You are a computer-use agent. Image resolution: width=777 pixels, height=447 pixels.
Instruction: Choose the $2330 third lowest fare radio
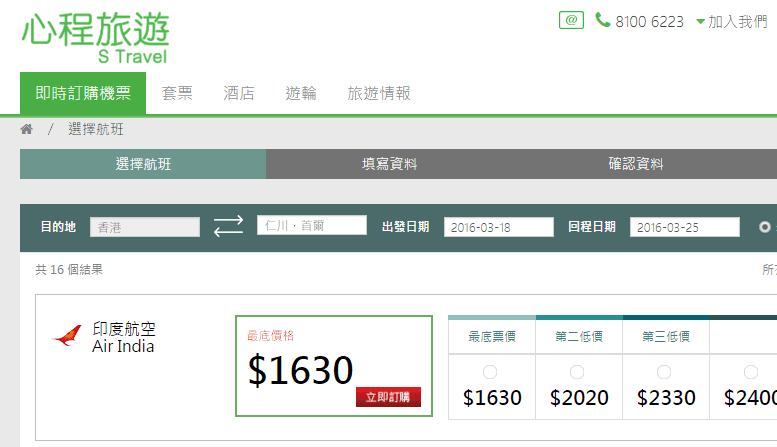(x=664, y=372)
